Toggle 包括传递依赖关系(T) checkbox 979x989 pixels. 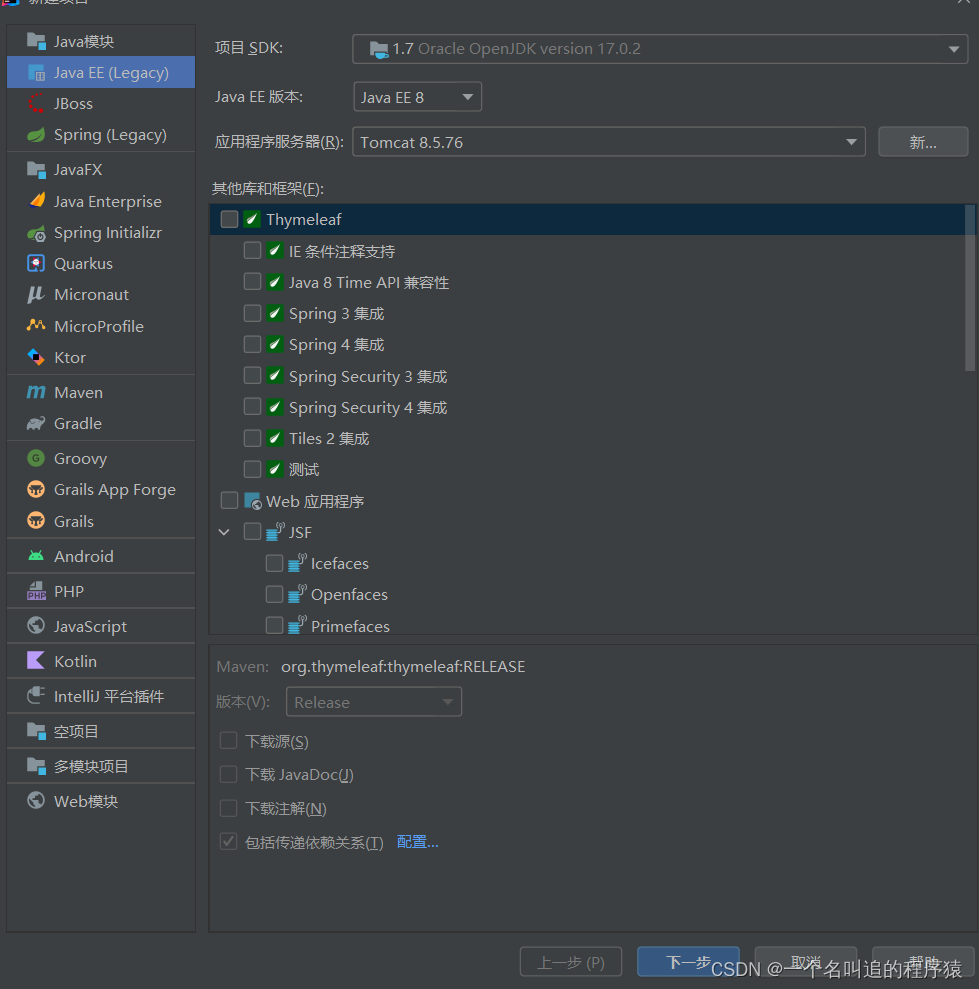point(228,841)
